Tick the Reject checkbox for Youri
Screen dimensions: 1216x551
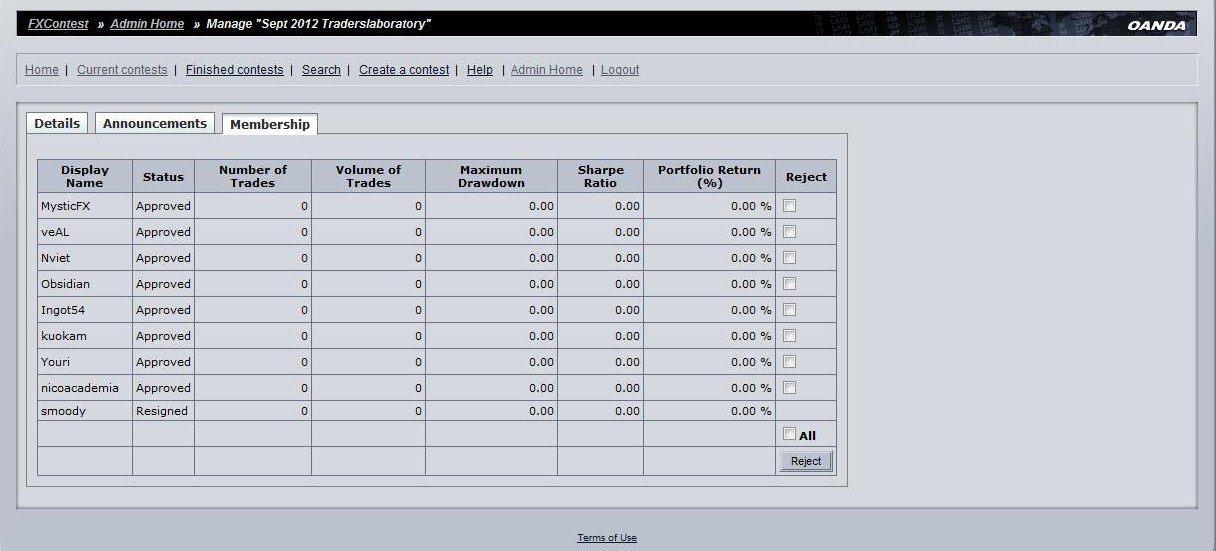[x=790, y=361]
